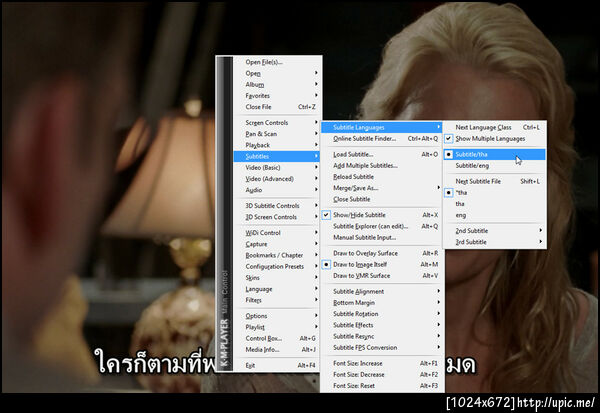The image size is (600, 413).
Task: Expand Subtitle Effects submenu
Action: 381,325
